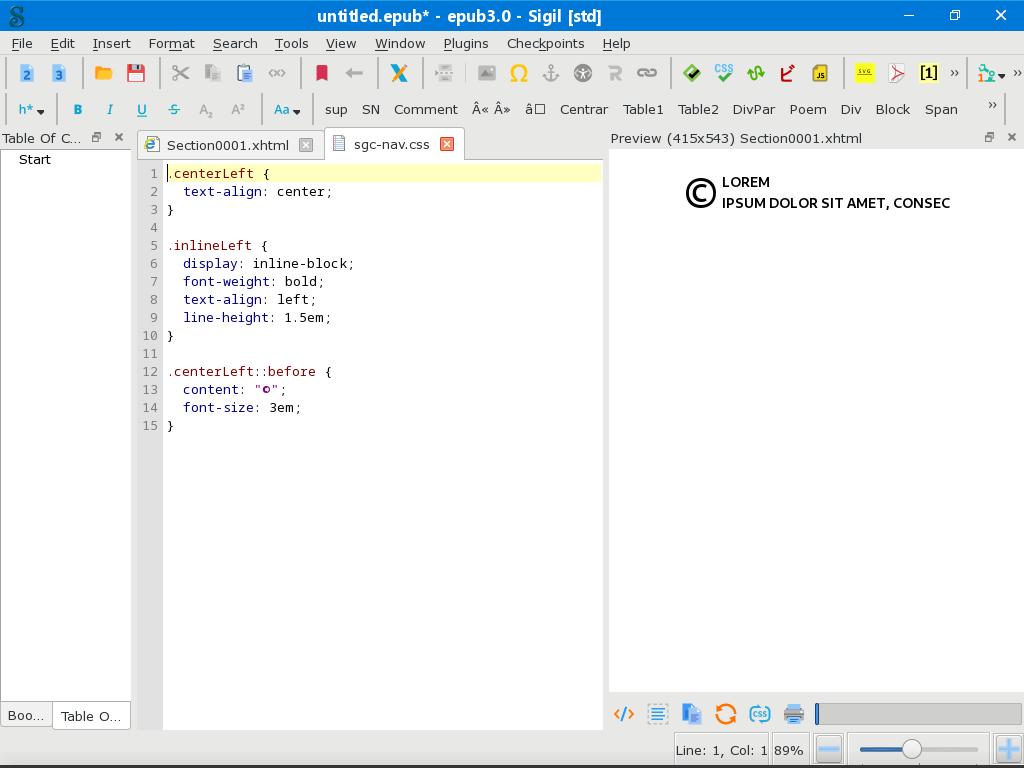Click the Save icon in toolbar

(x=136, y=73)
